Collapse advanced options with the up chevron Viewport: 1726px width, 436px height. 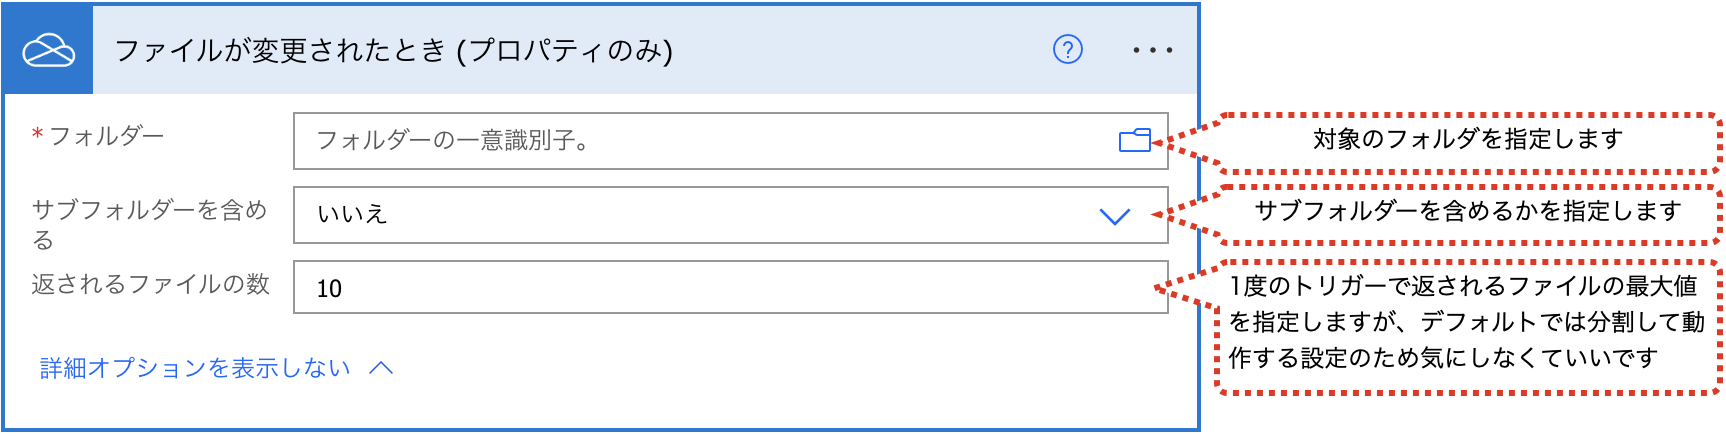(x=381, y=368)
